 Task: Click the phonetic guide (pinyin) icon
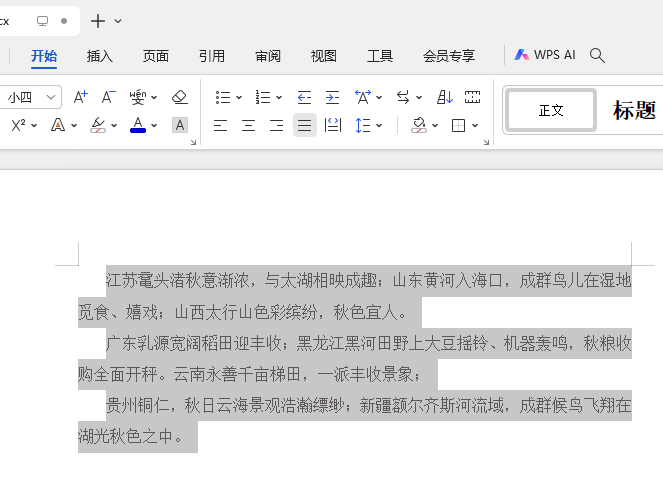click(138, 98)
